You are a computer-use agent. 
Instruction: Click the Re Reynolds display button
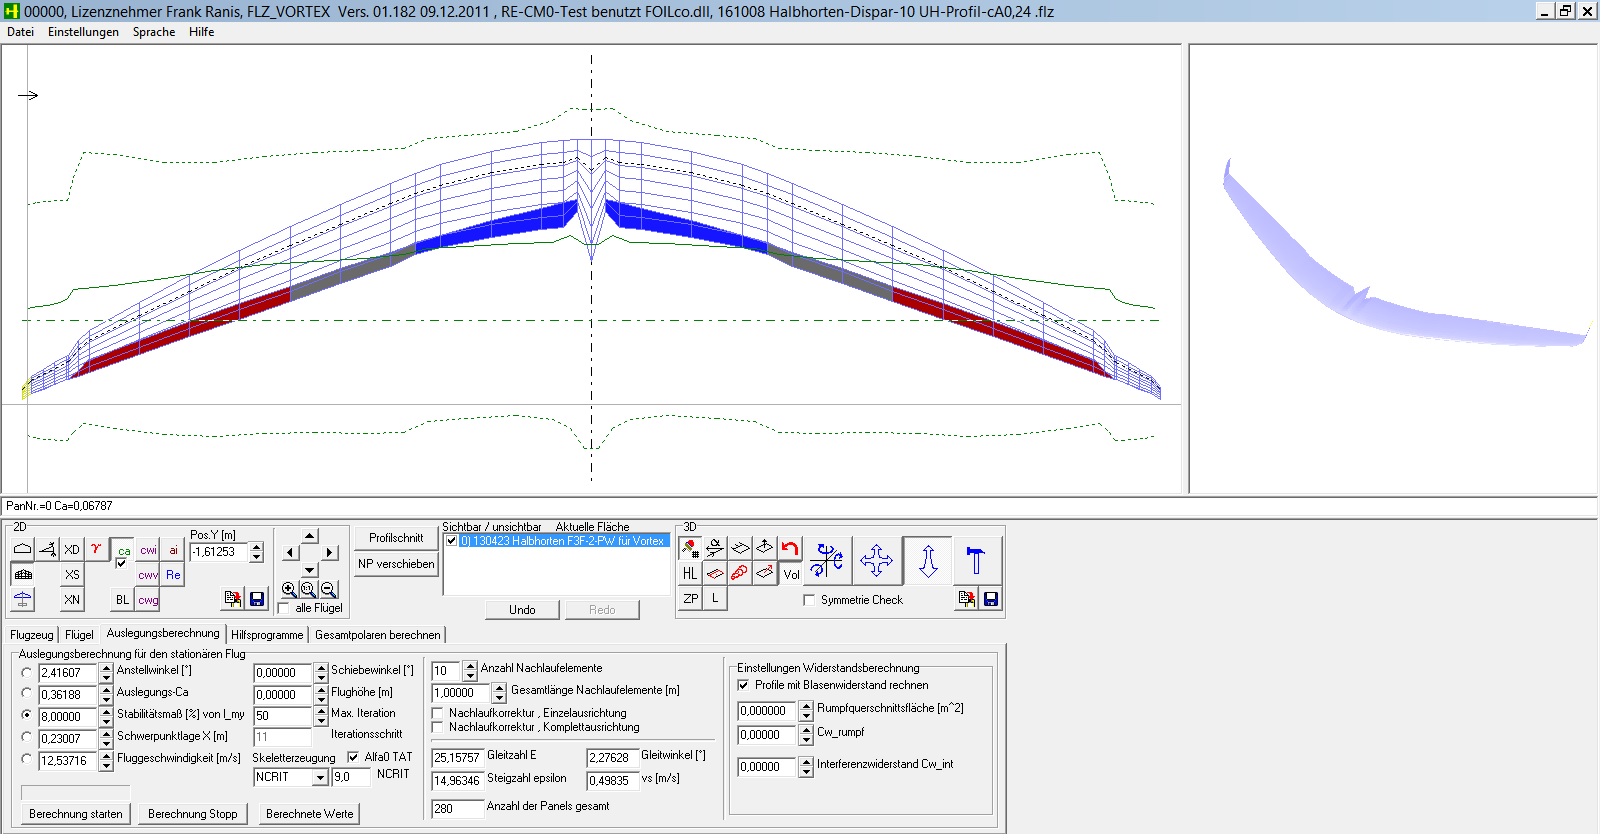click(x=173, y=575)
